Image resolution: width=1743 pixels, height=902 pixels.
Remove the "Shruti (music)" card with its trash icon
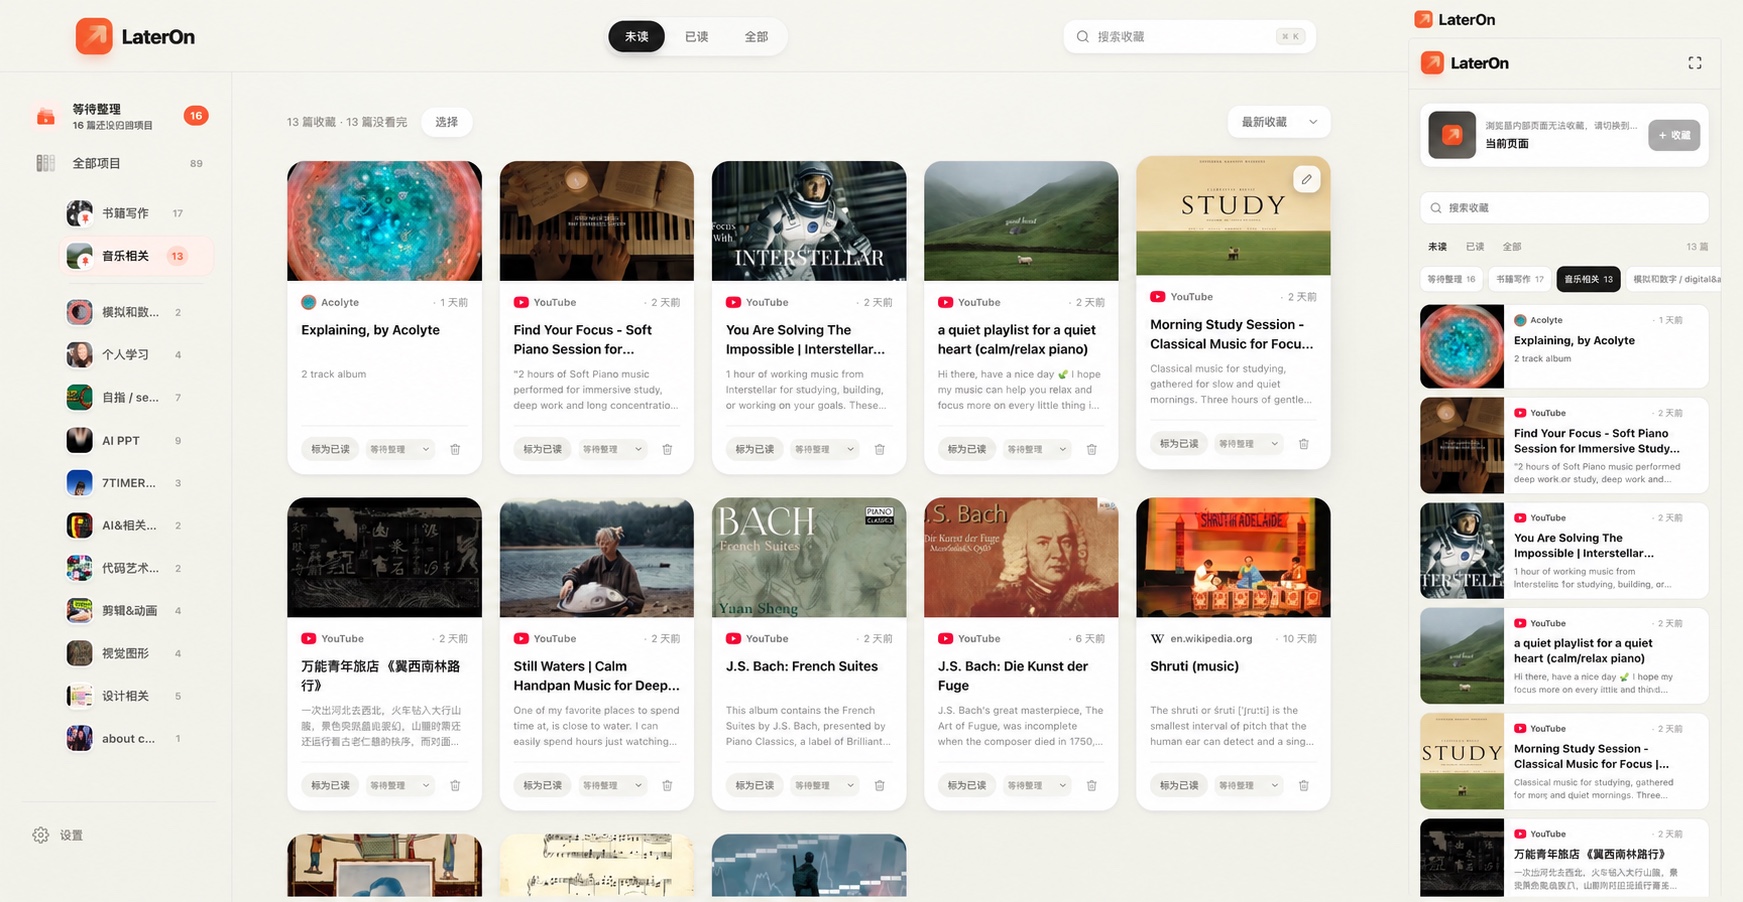(x=1304, y=786)
